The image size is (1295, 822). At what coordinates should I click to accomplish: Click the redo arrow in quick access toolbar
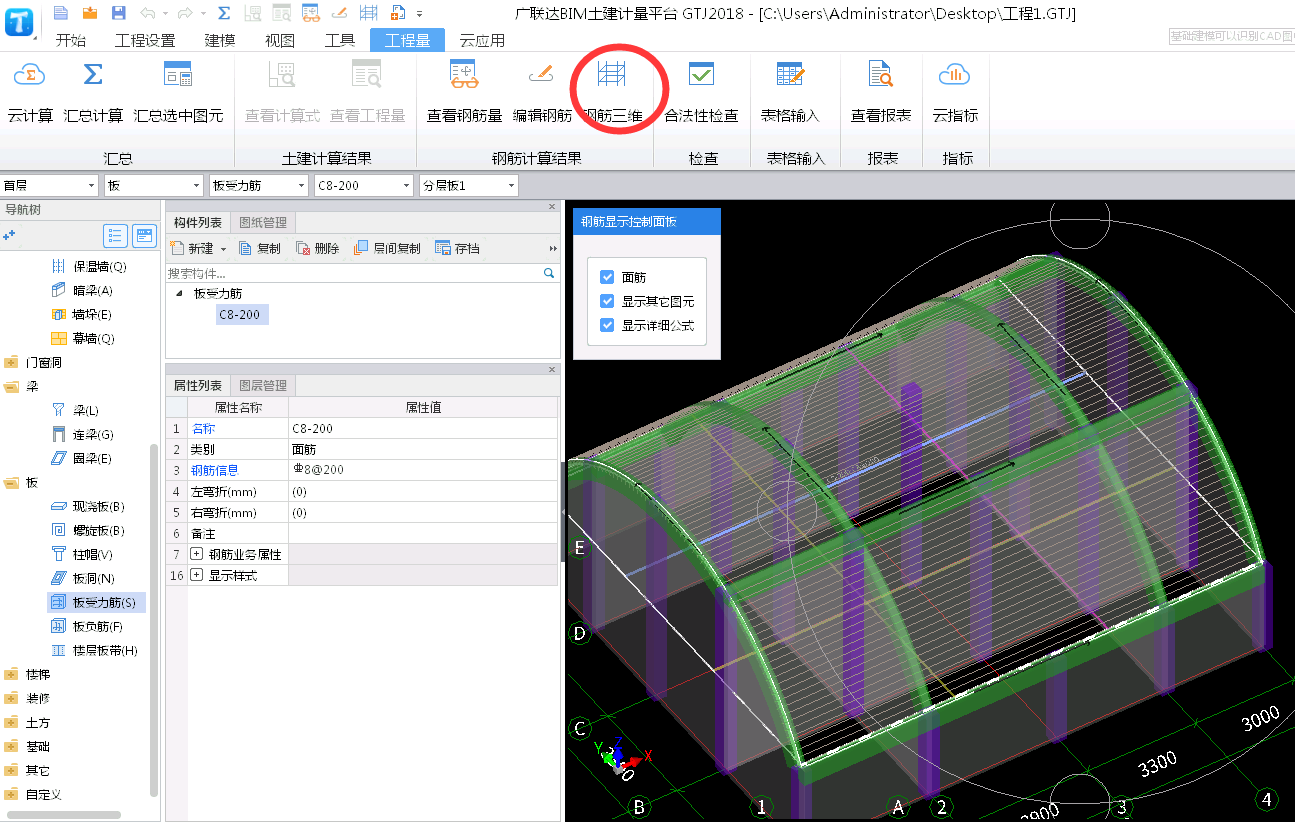(184, 13)
